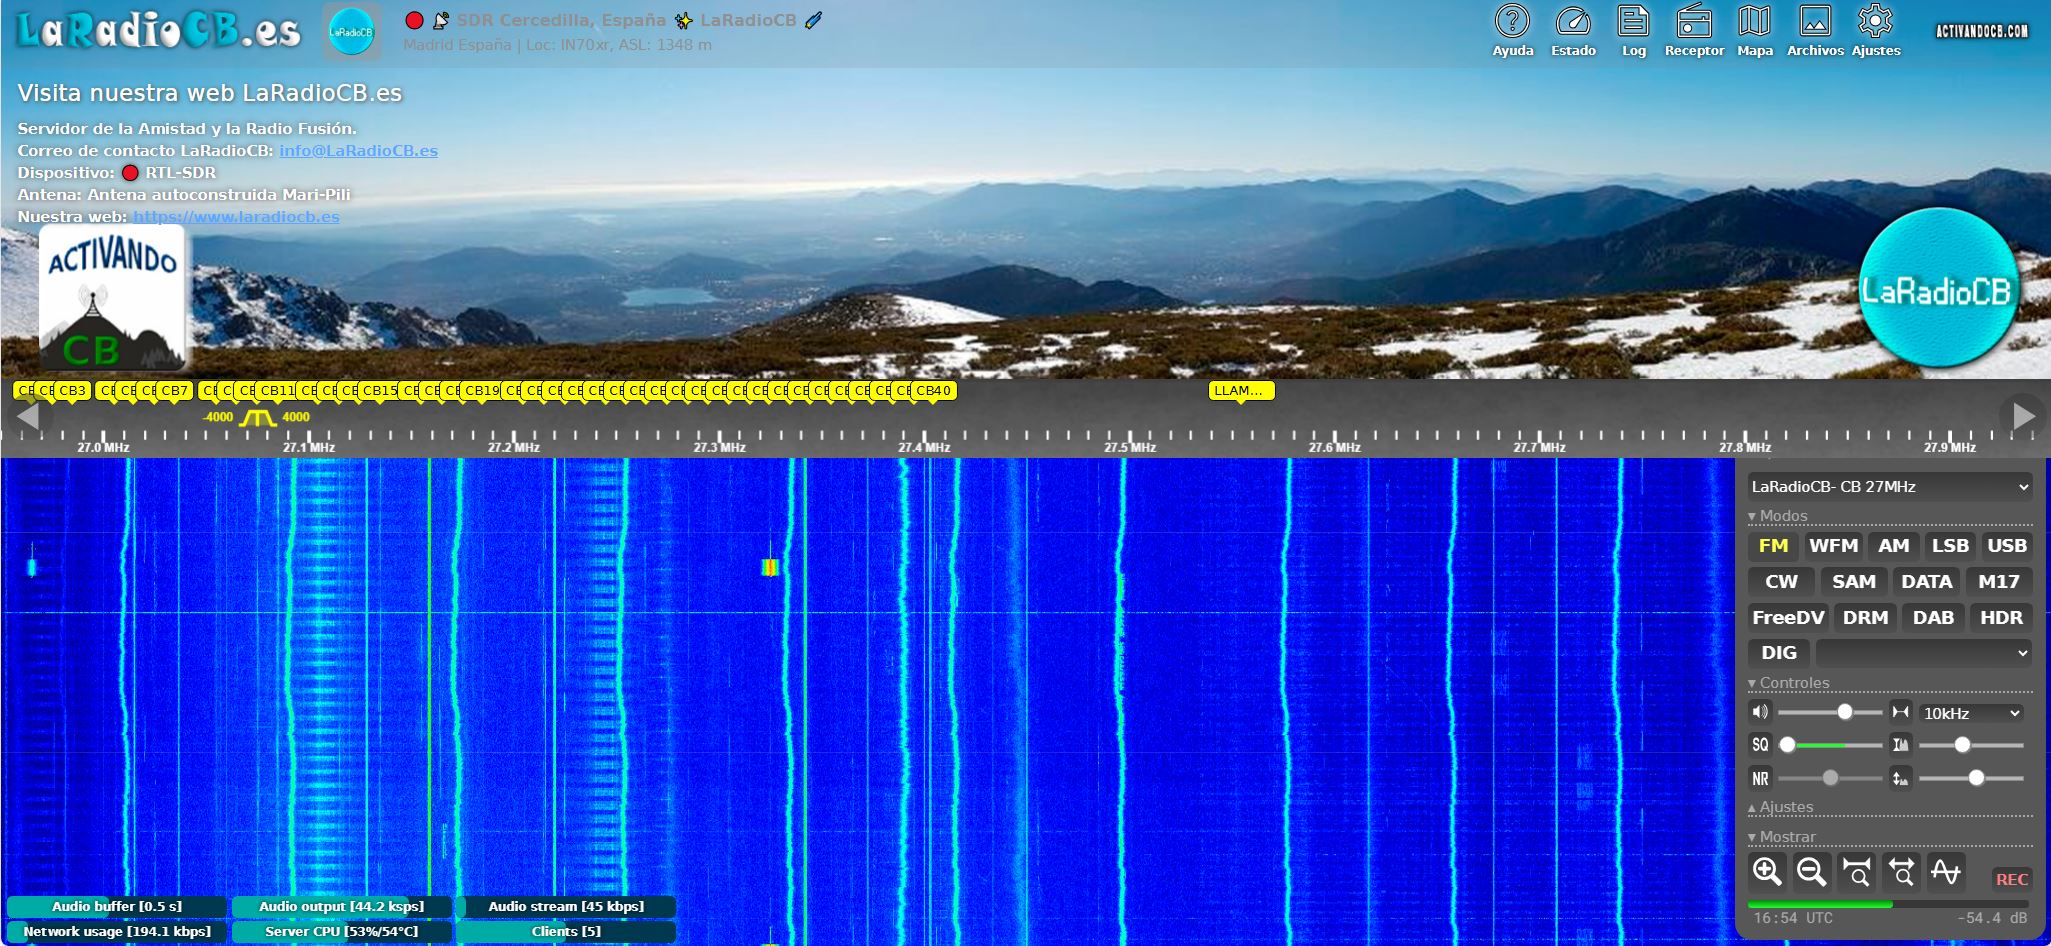Screen dimensions: 2051x946
Task: Click the satellite dish icon beside SDR Cercedilla
Action: click(440, 20)
